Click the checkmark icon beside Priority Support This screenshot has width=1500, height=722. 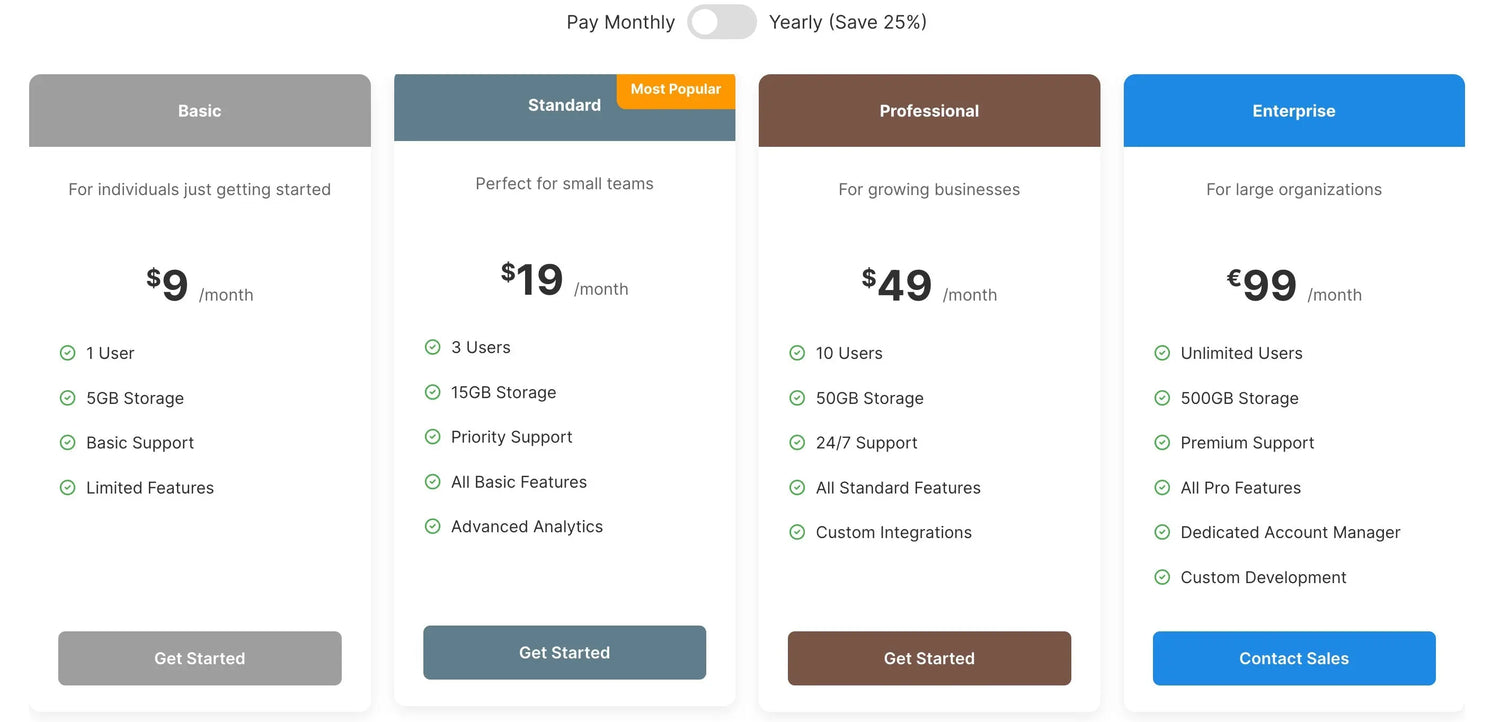coord(433,437)
